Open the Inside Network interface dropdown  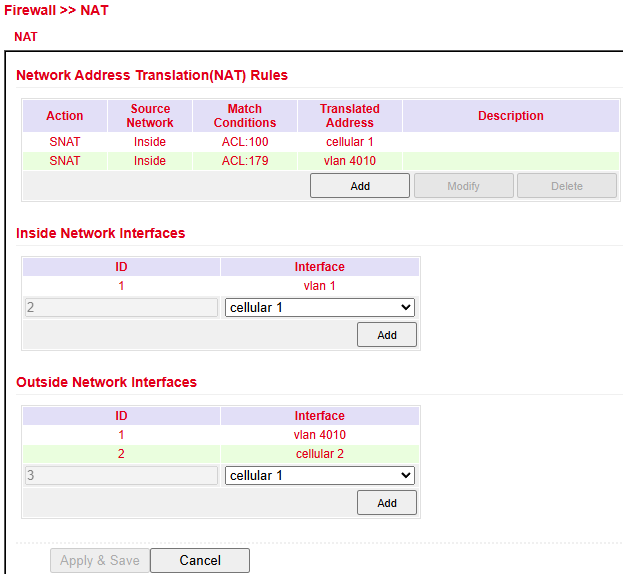(x=320, y=308)
